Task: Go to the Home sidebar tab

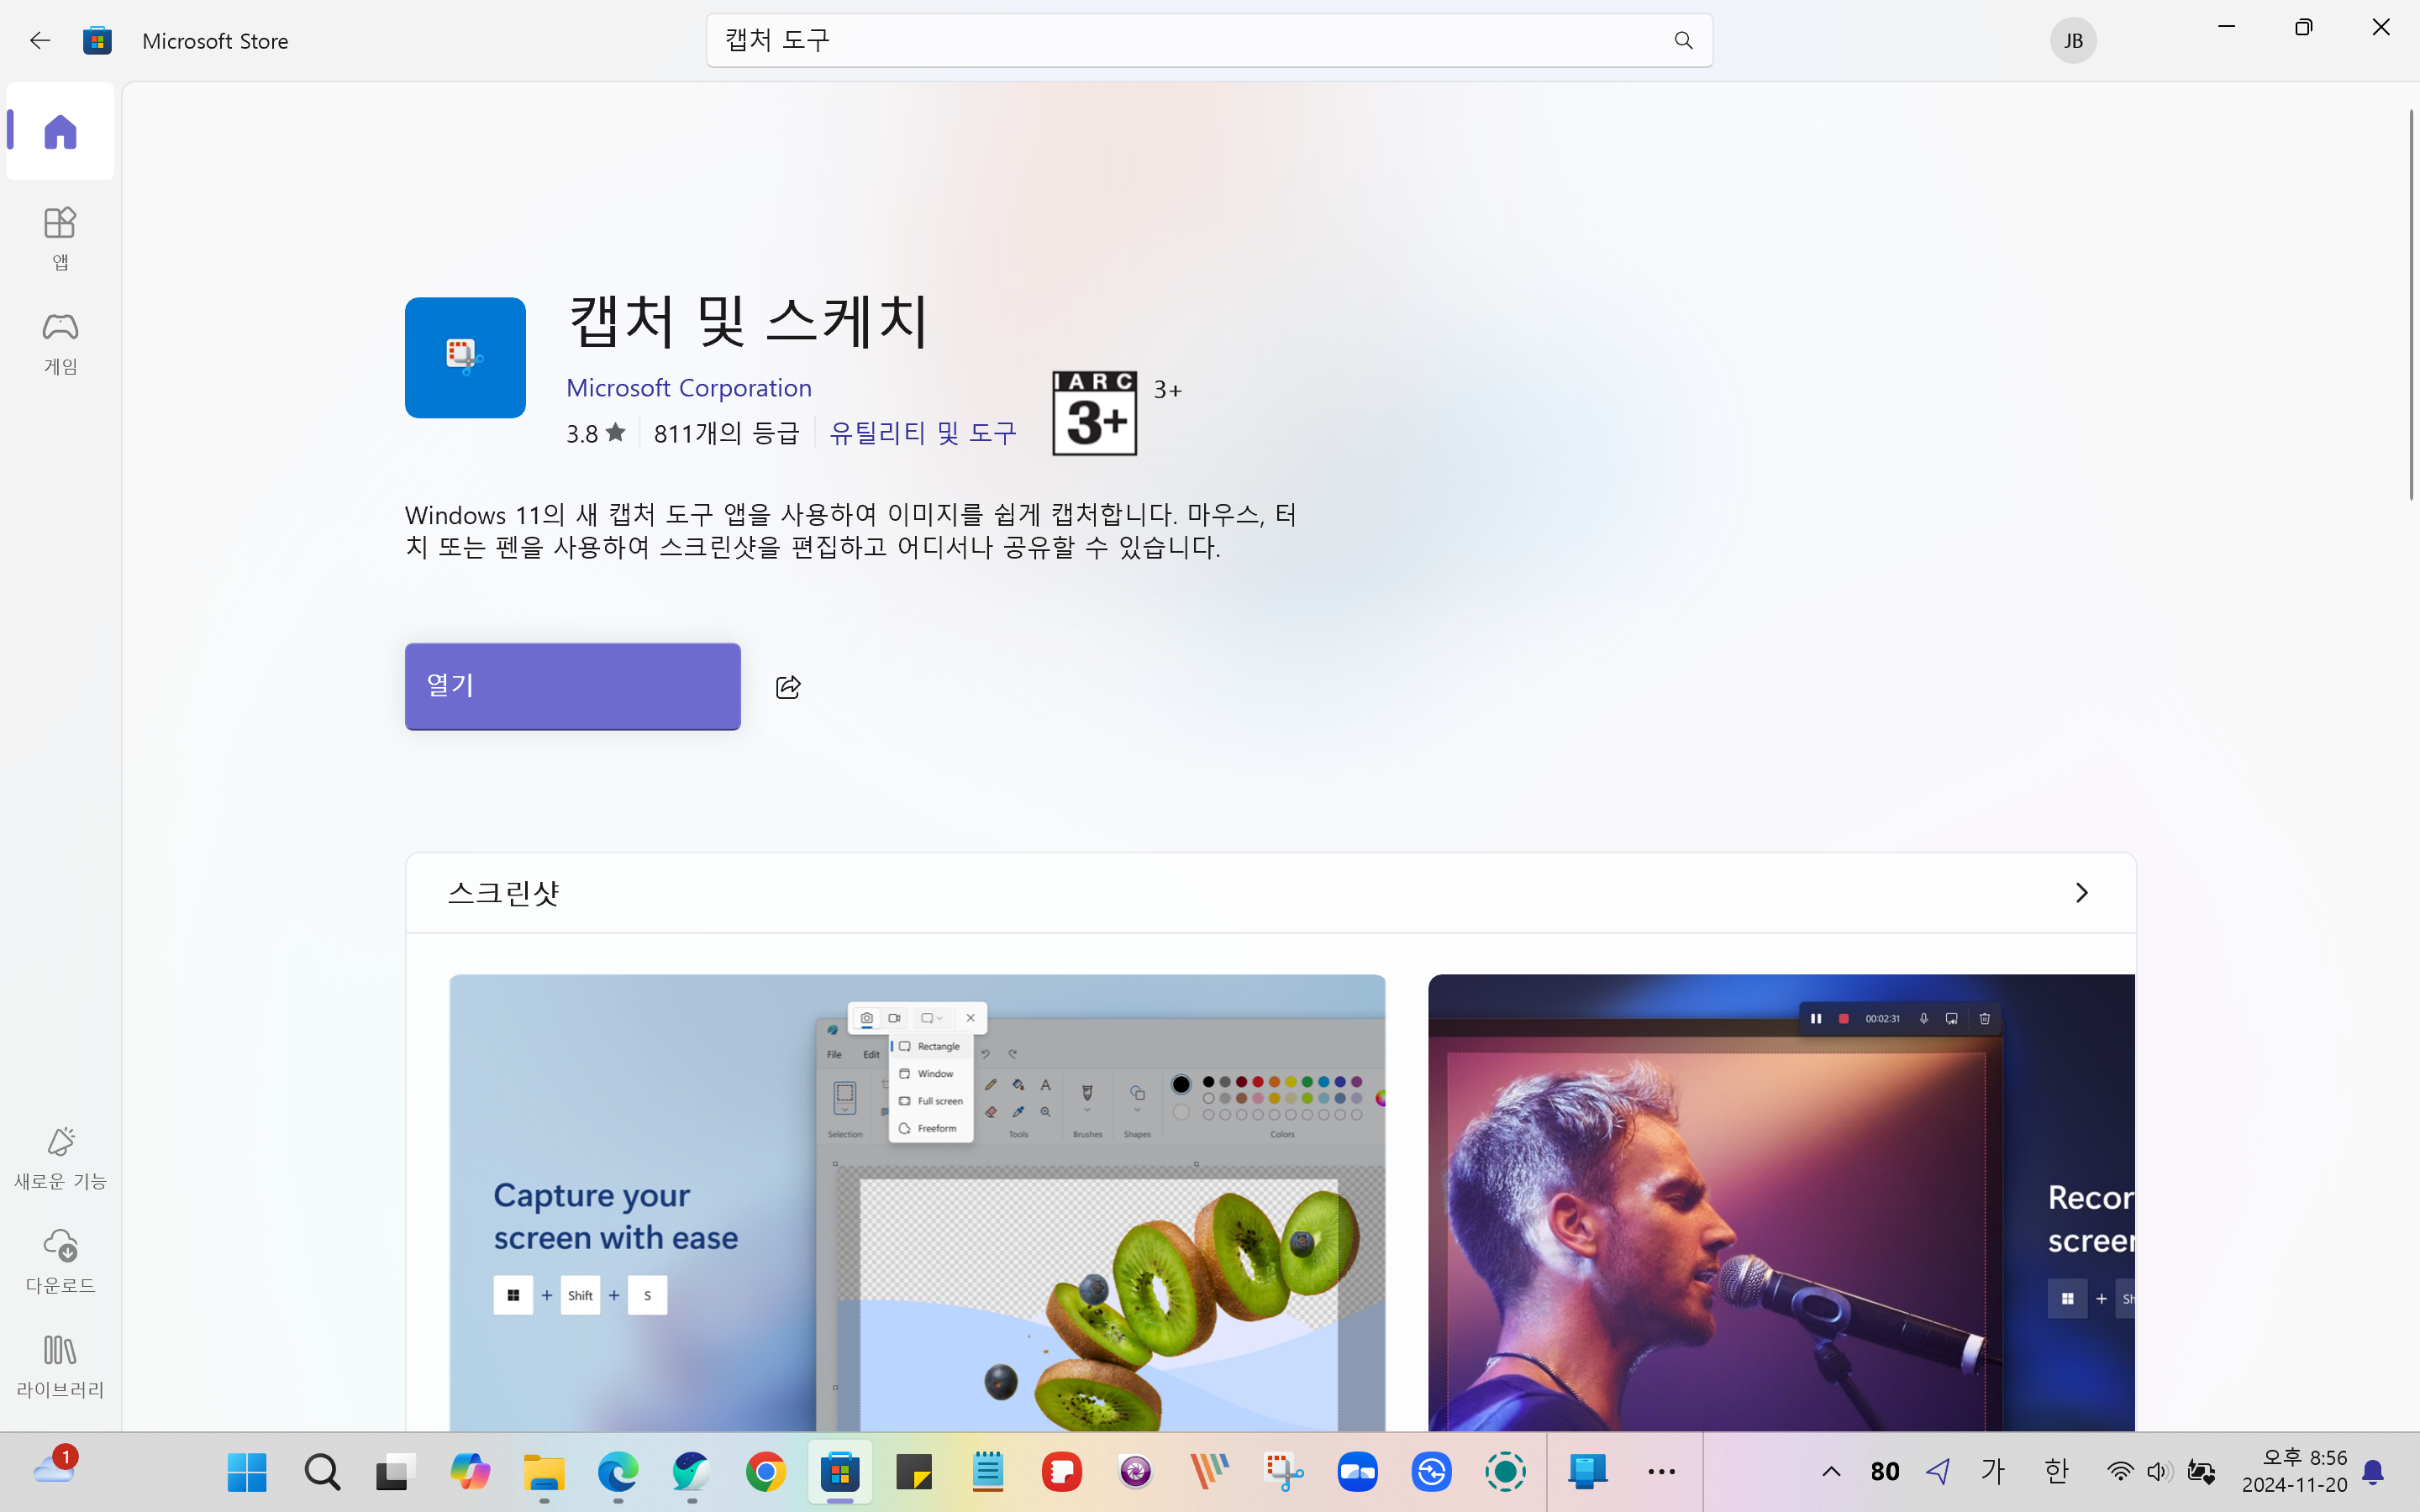Action: pyautogui.click(x=60, y=131)
